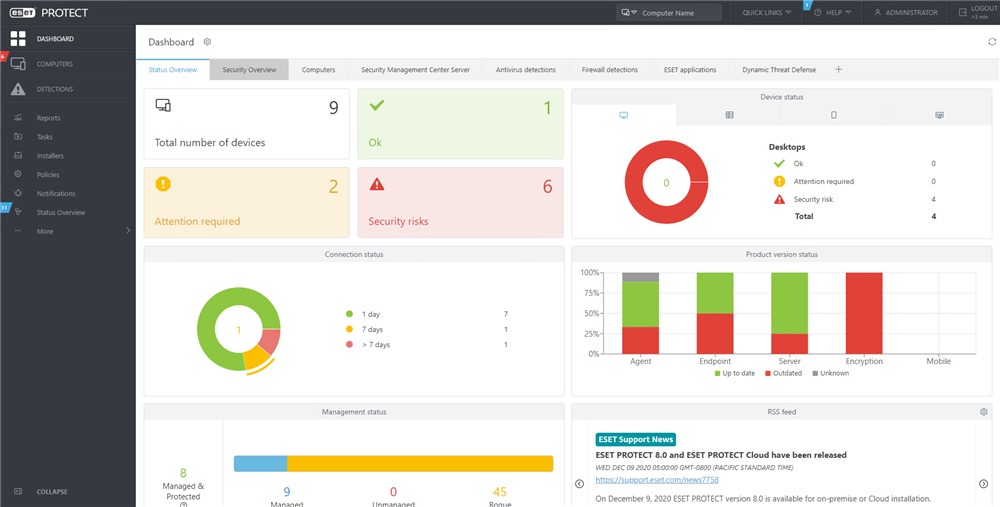The image size is (1000, 507).
Task: Open the Detections warning icon
Action: 18,89
